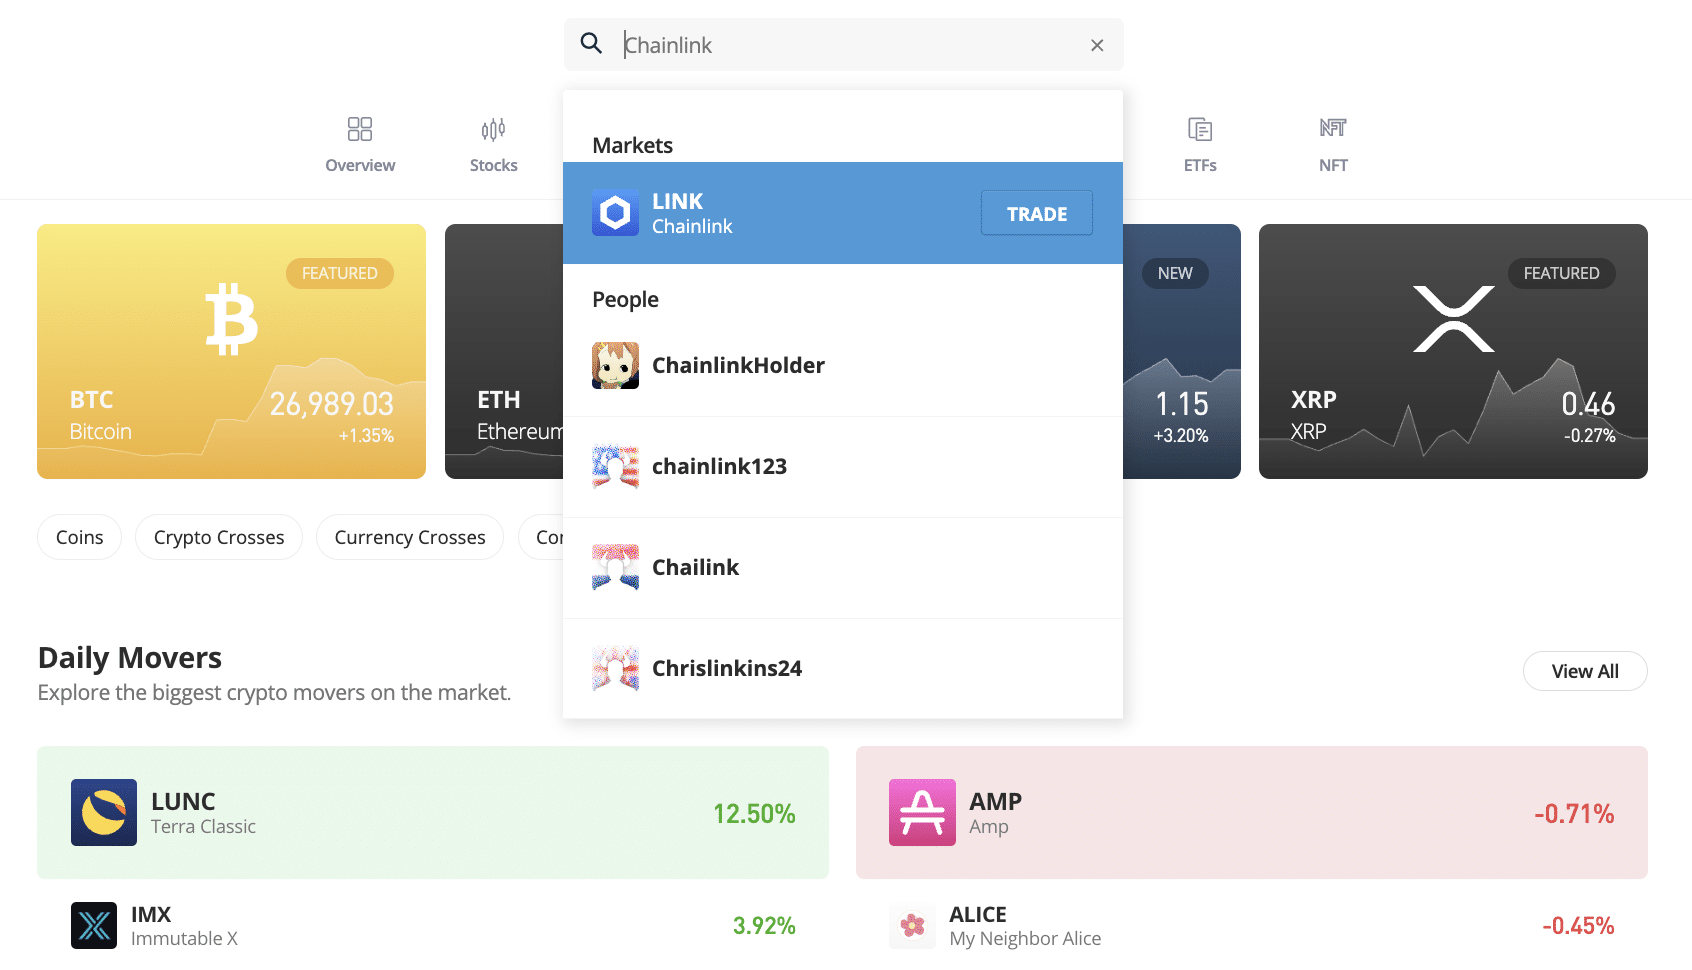Filter by the Coins chip
Screen dimensions: 1692x970
[x=80, y=537]
